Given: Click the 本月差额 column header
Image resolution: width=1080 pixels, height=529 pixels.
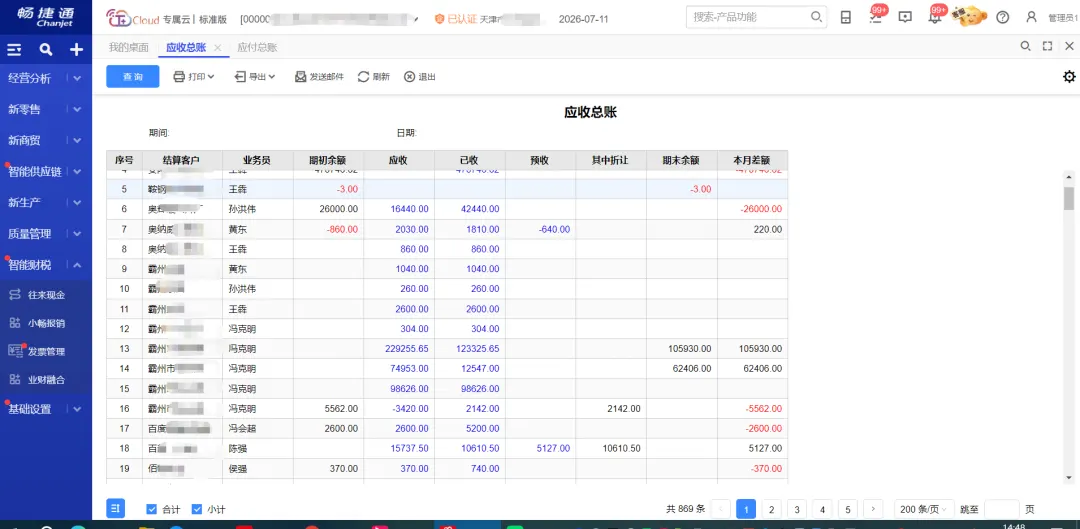Looking at the screenshot, I should (752, 160).
